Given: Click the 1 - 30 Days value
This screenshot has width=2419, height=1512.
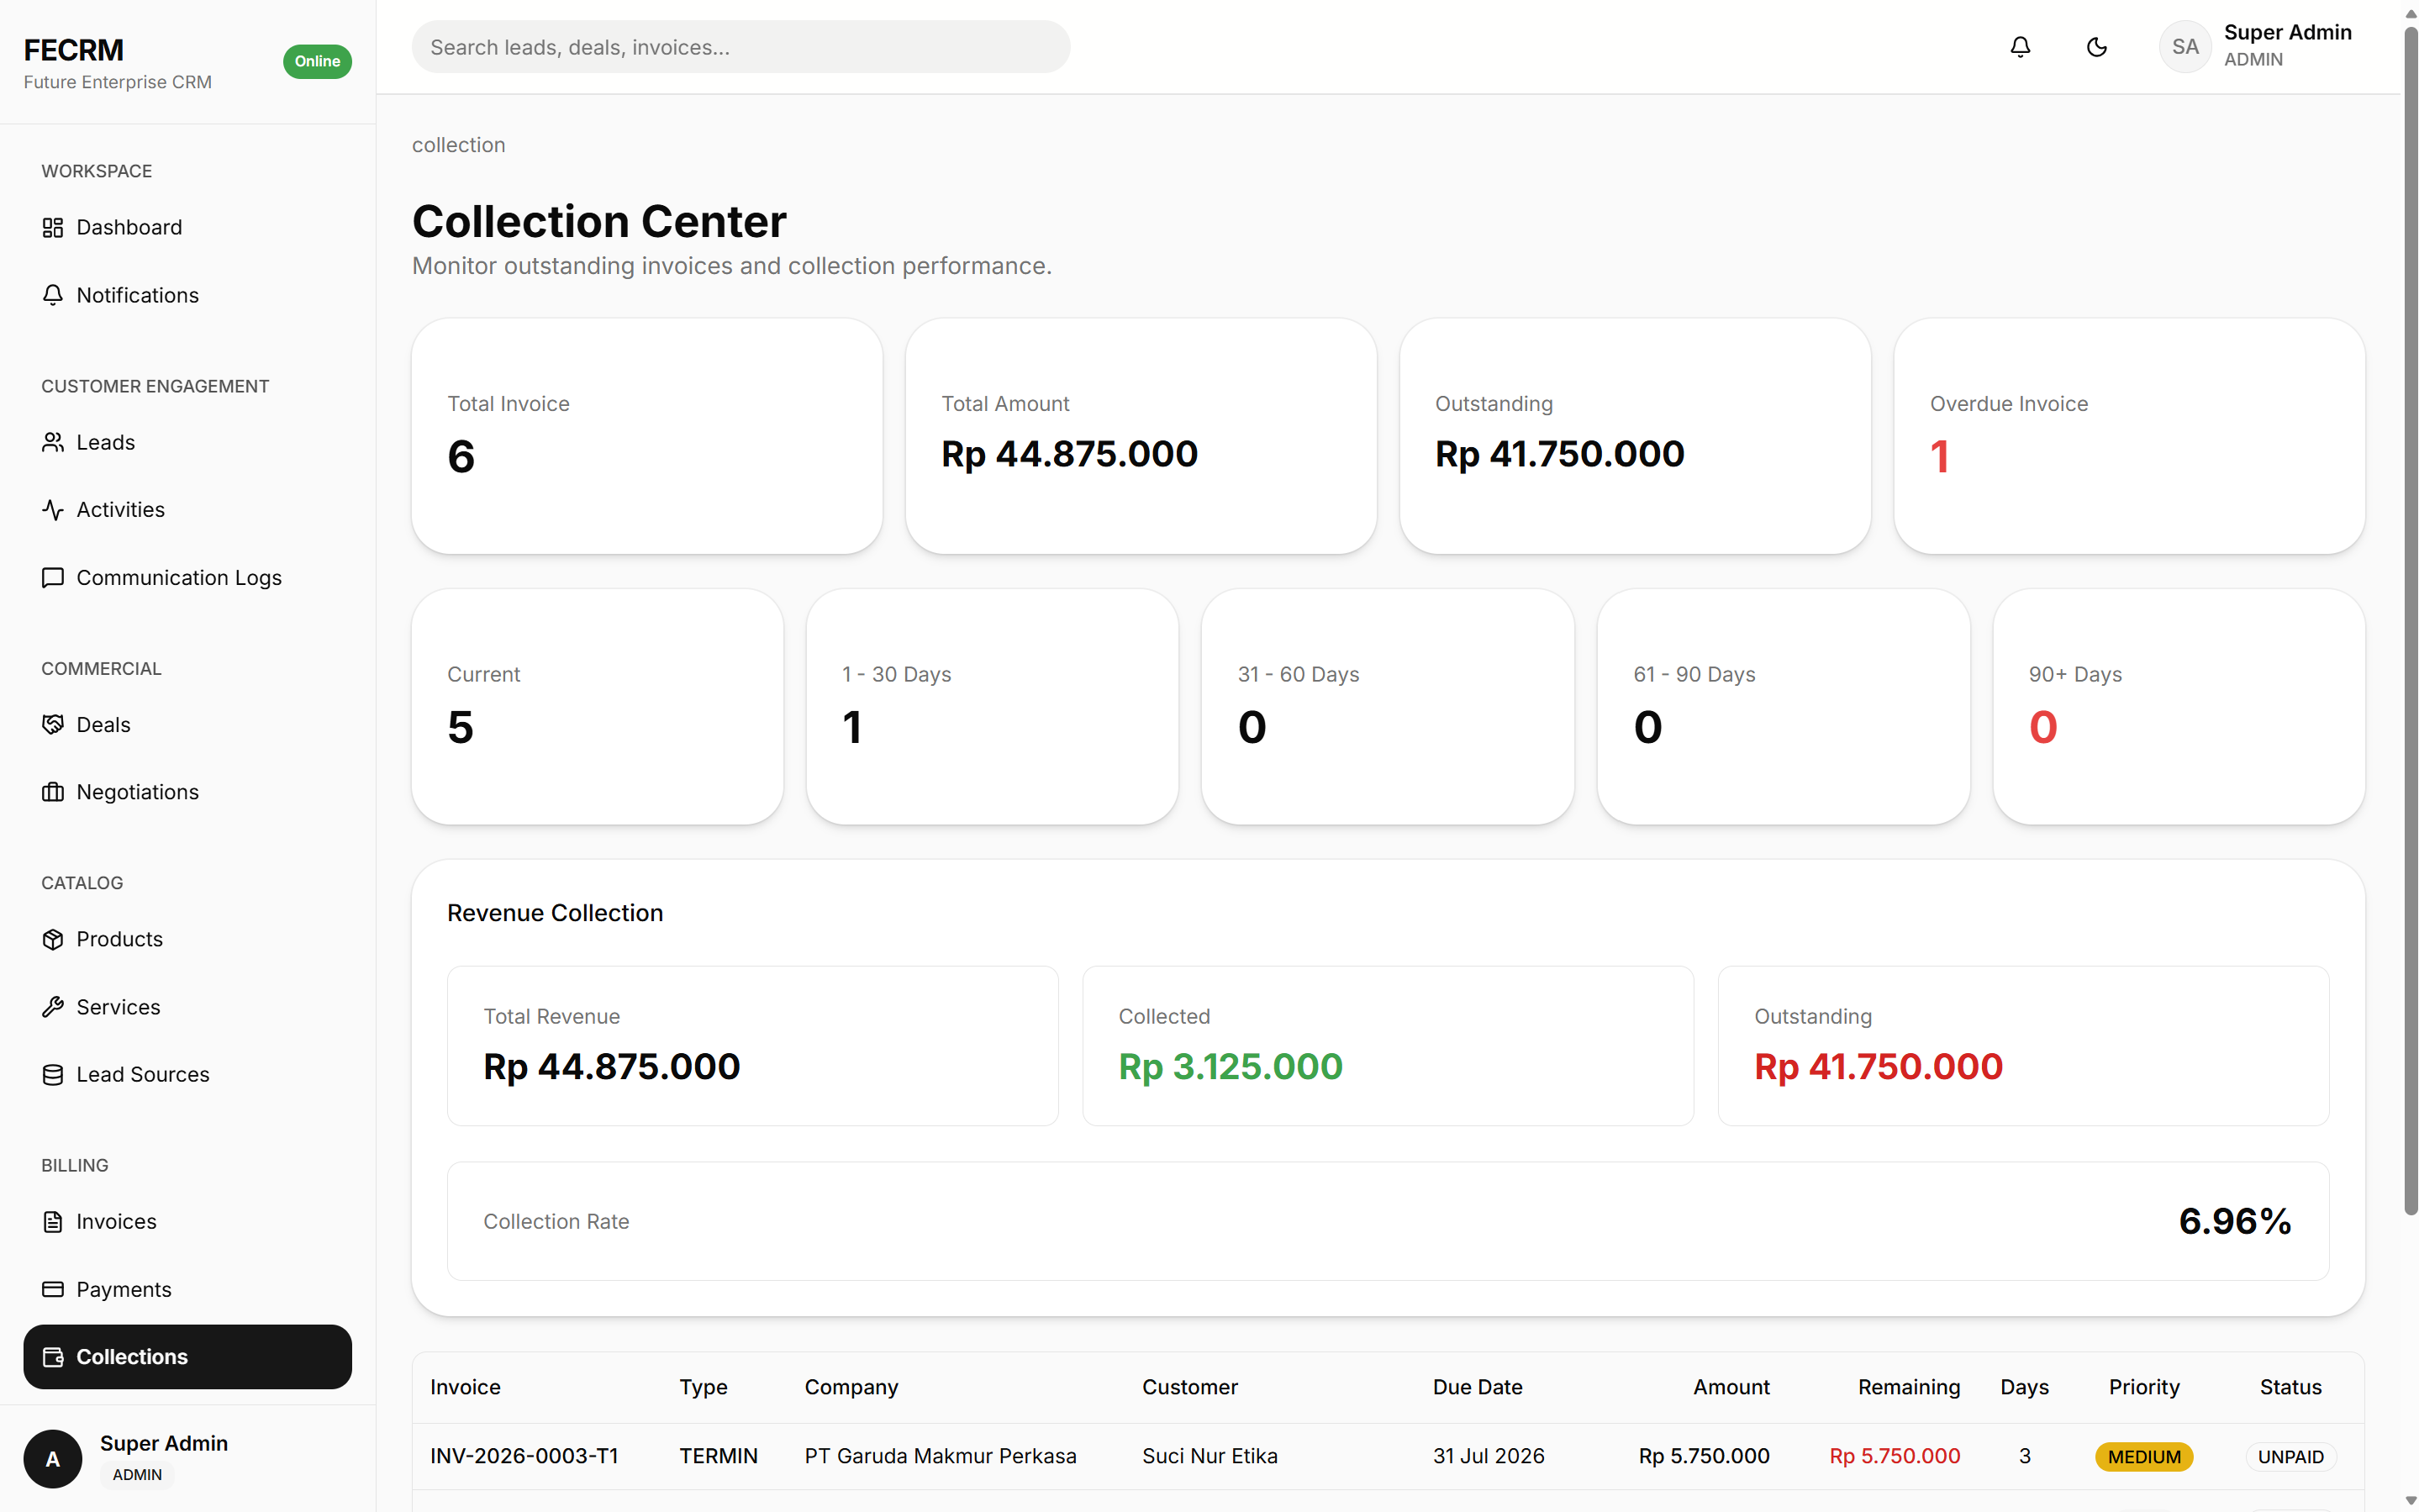Looking at the screenshot, I should pos(852,727).
